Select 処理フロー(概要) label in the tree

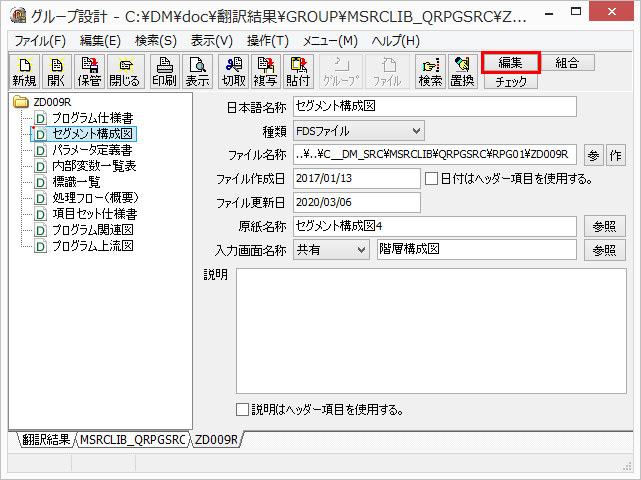(96, 198)
